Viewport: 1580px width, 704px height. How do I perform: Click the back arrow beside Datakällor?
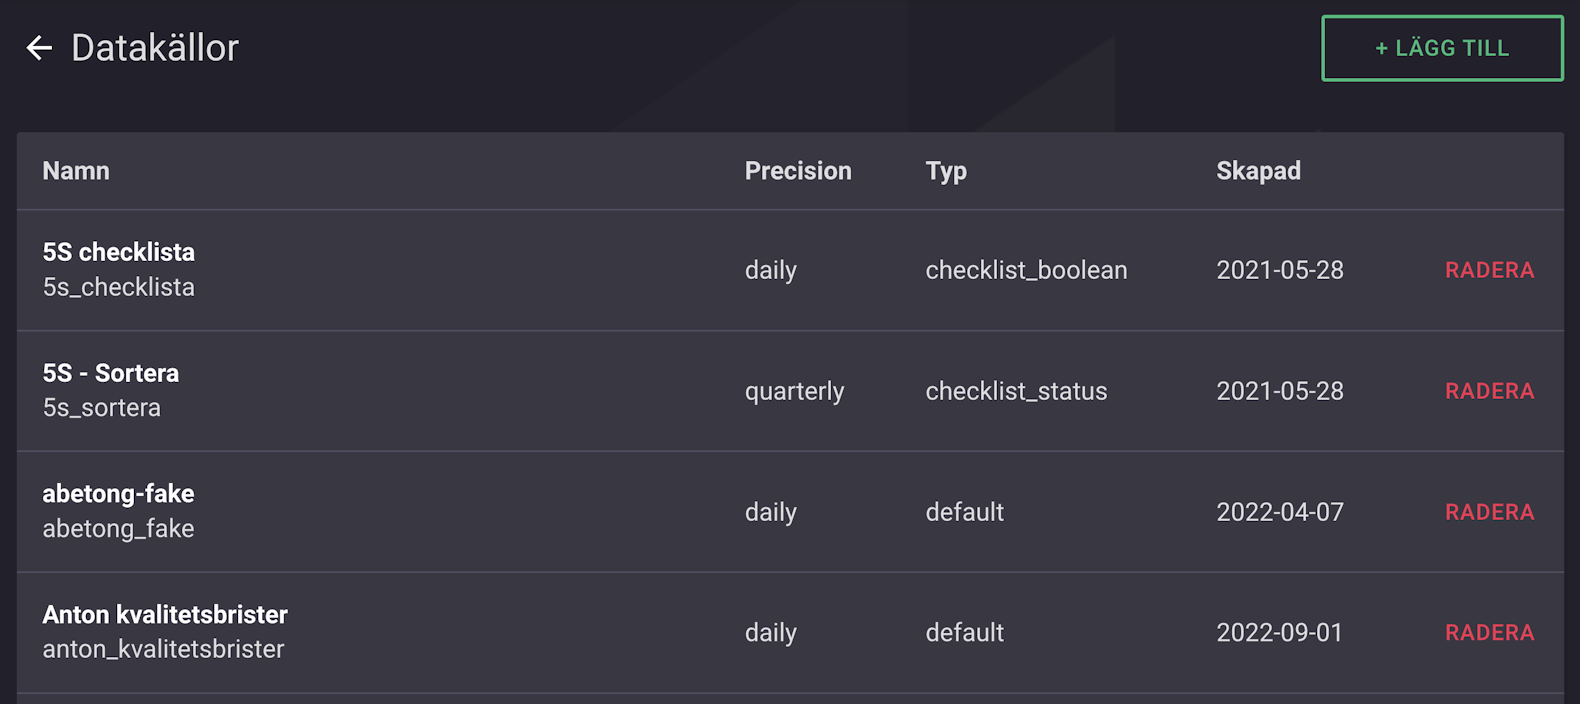point(39,48)
